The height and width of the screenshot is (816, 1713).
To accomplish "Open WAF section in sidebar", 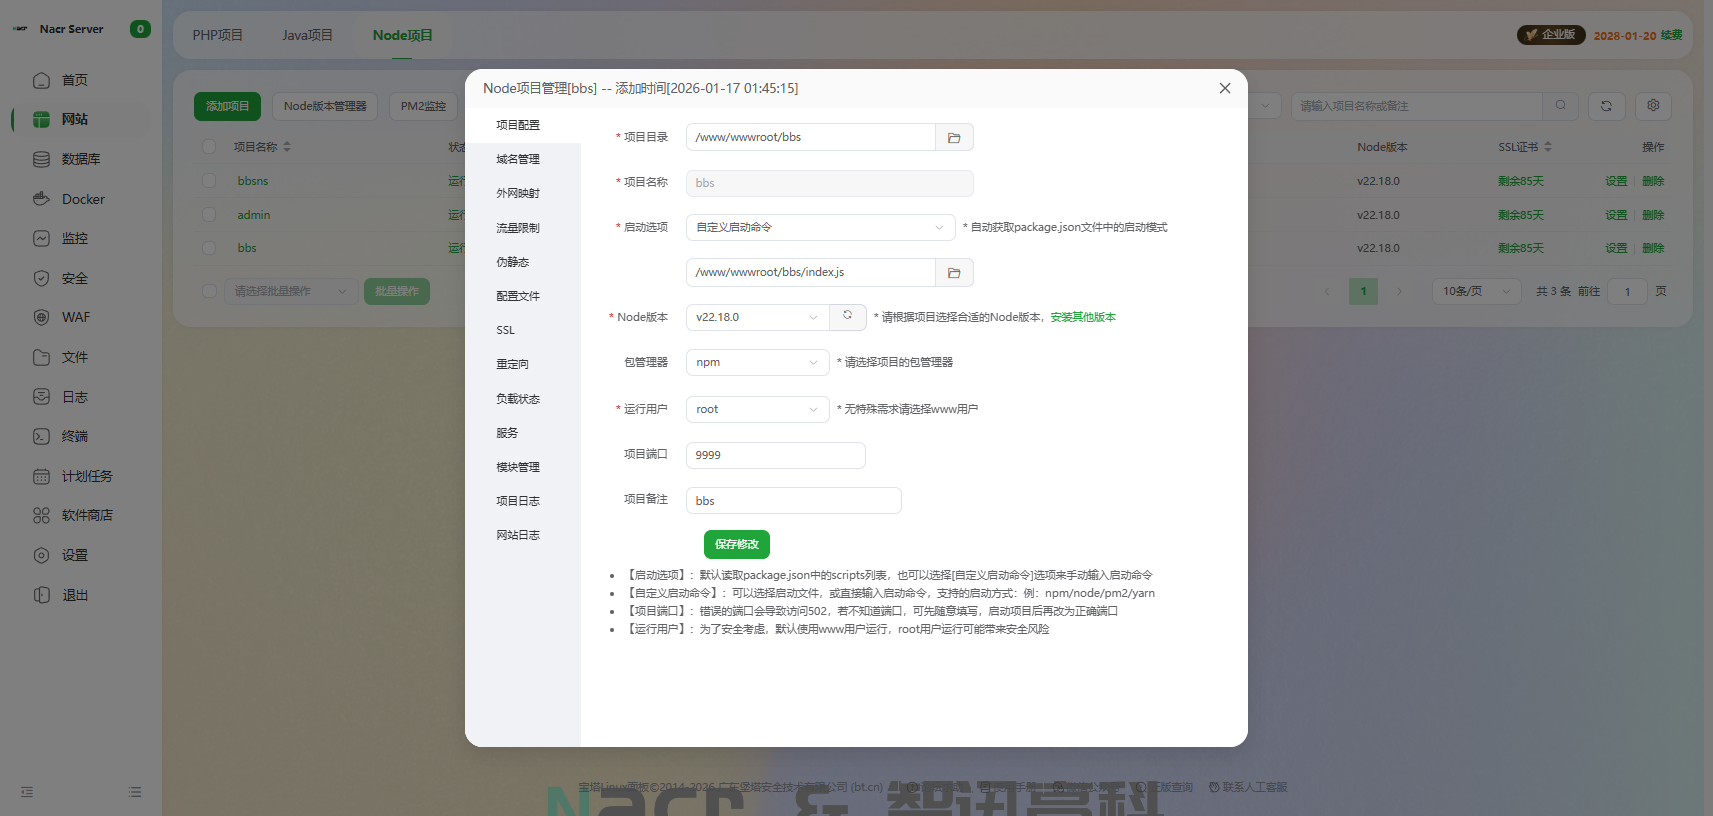I will pyautogui.click(x=75, y=317).
